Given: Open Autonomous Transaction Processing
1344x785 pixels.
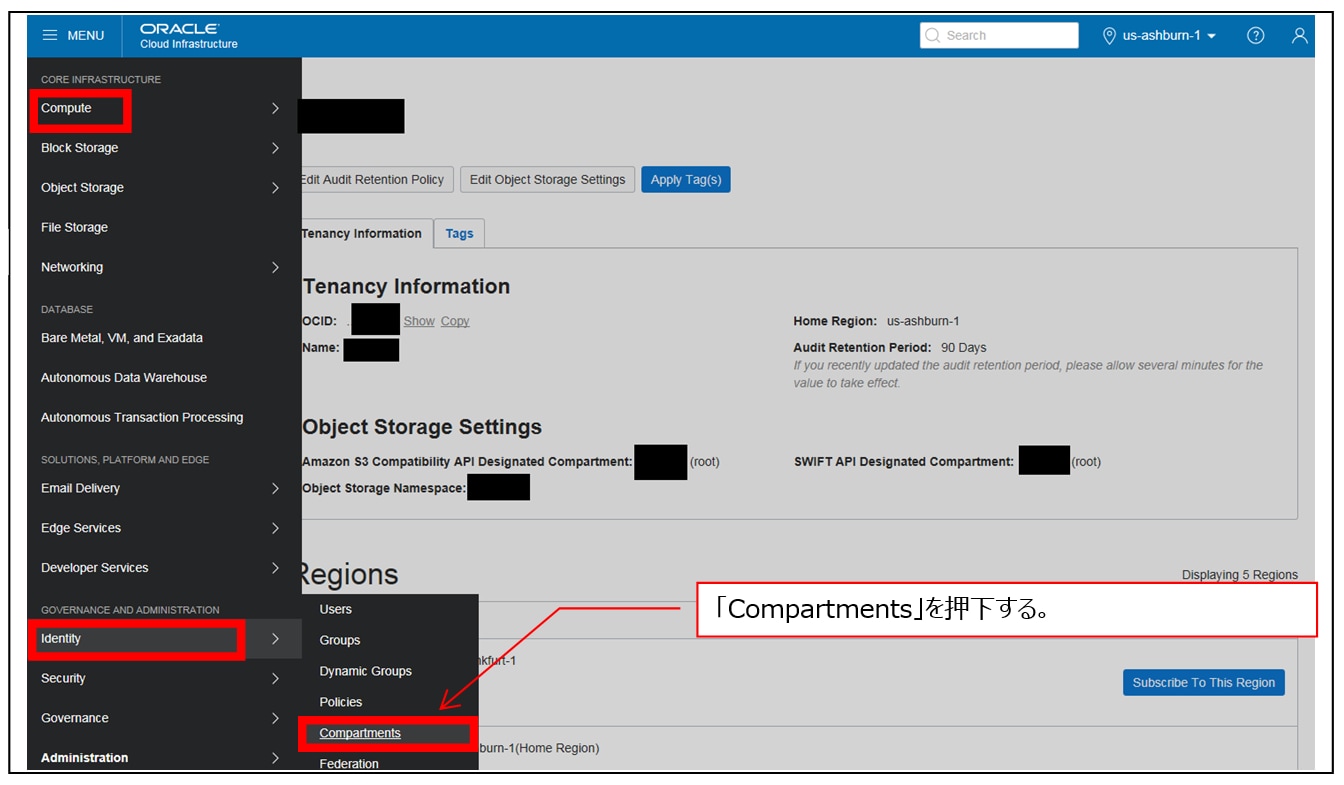Looking at the screenshot, I should 142,417.
